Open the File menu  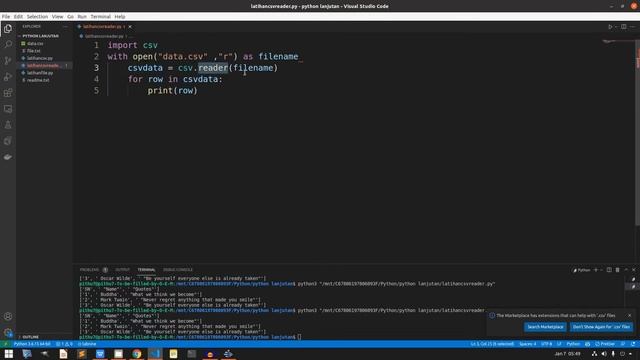(x=6, y=17)
